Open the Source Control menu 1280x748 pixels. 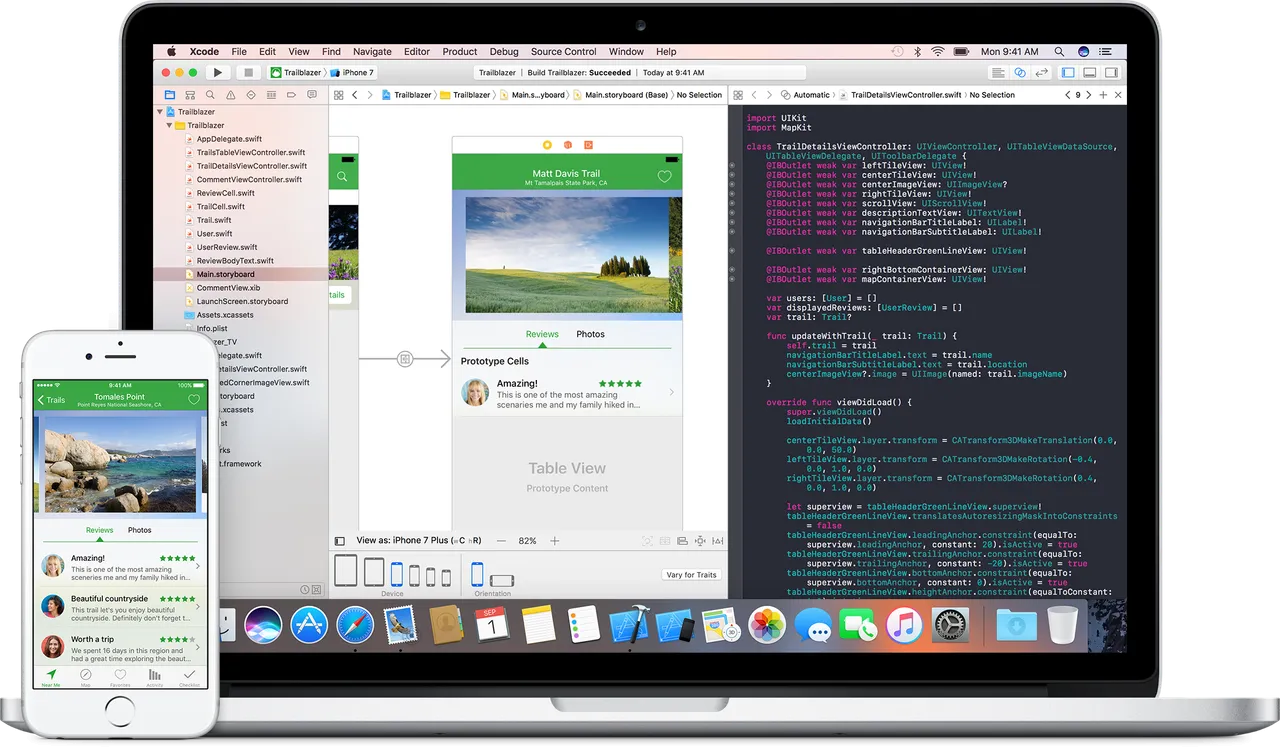[564, 52]
